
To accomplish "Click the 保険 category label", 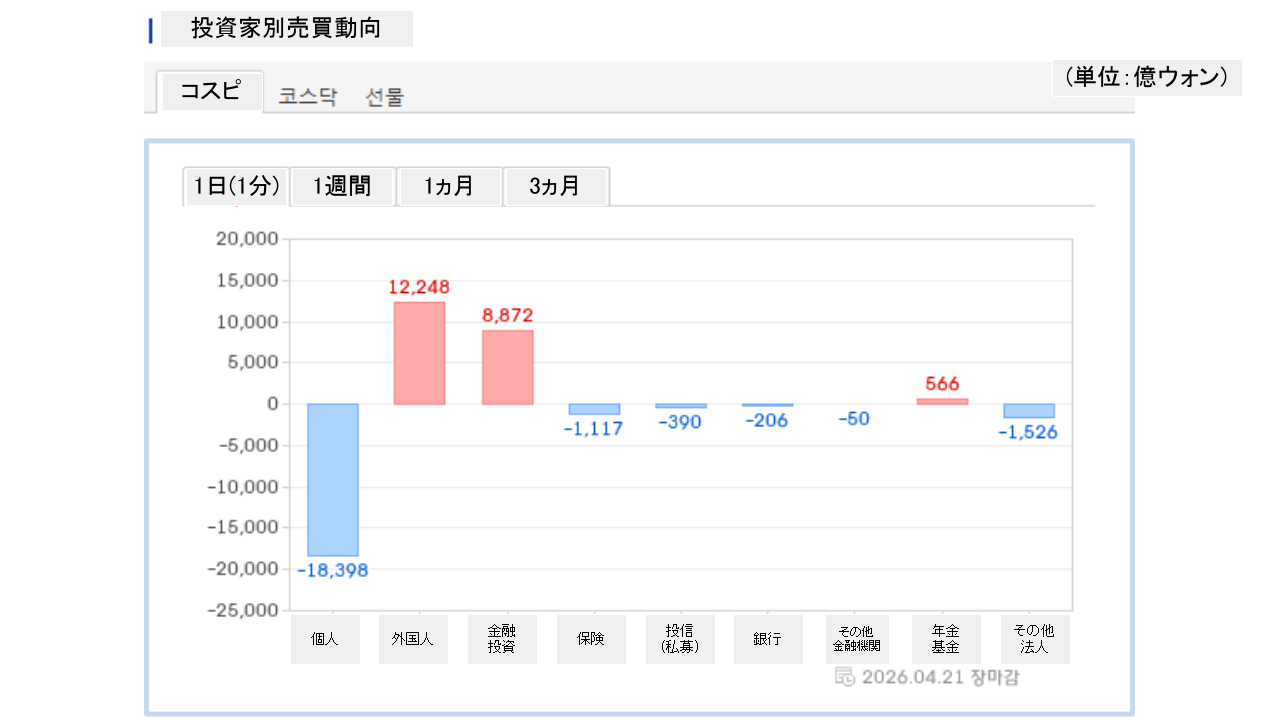I will click(591, 639).
